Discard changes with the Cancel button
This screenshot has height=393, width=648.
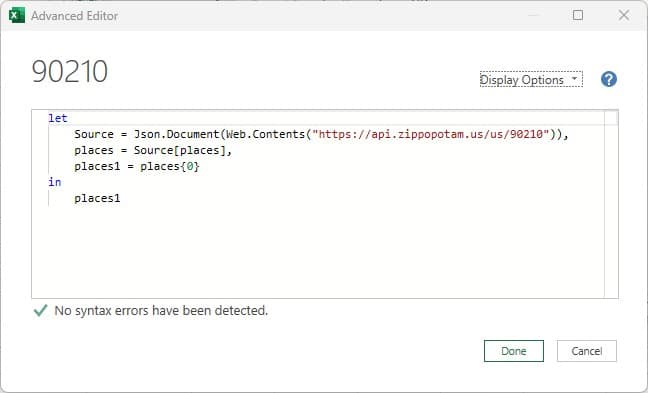coord(586,351)
